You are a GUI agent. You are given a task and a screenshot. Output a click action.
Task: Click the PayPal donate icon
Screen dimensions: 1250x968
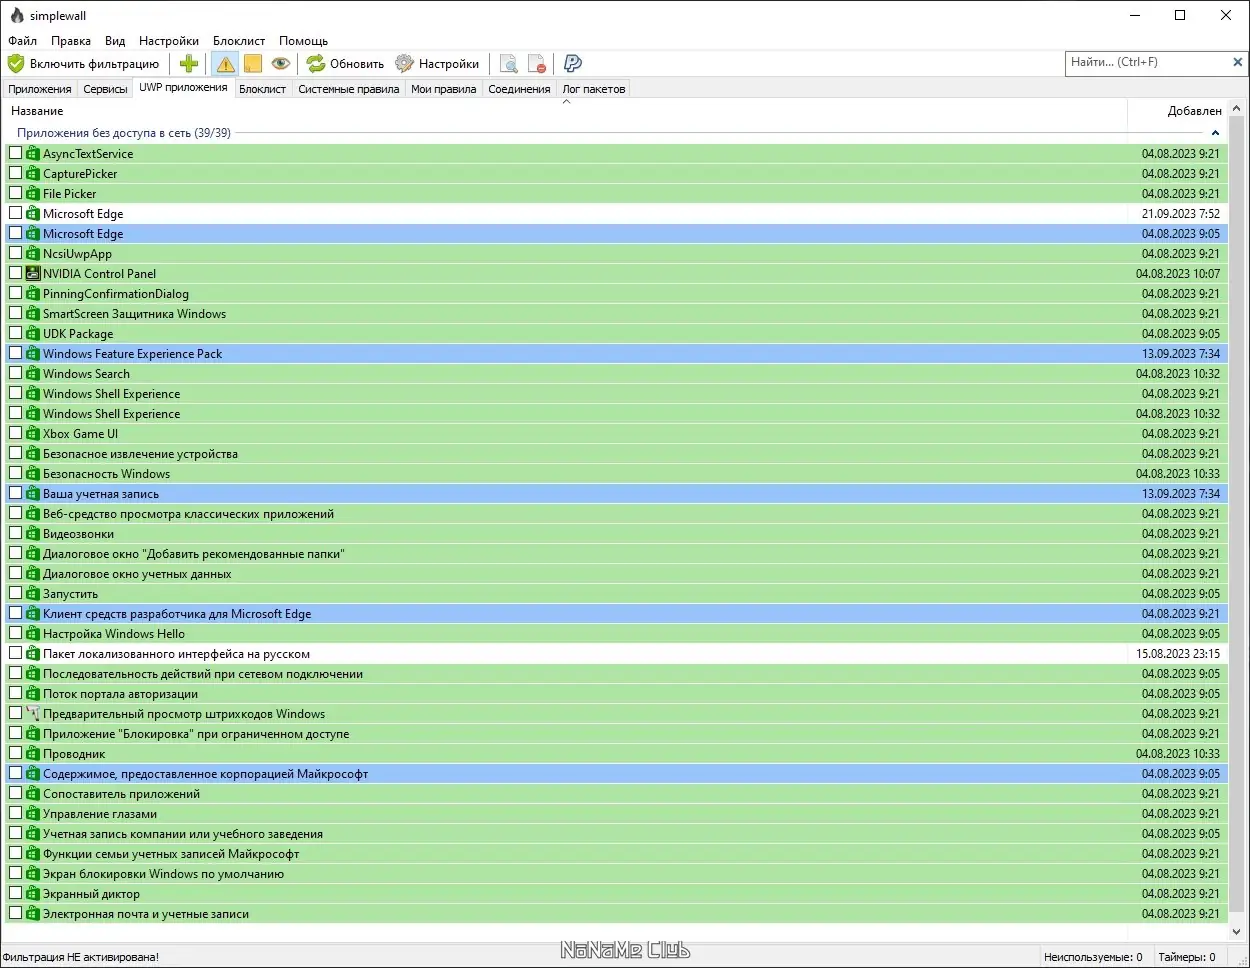pyautogui.click(x=572, y=64)
